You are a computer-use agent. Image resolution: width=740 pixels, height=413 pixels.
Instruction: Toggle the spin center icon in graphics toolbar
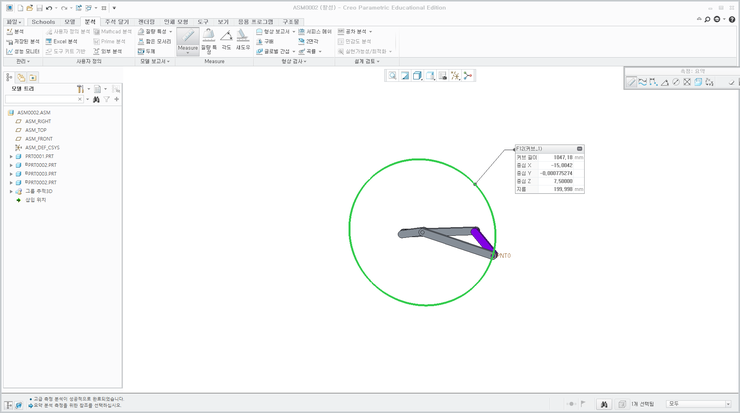tap(468, 76)
